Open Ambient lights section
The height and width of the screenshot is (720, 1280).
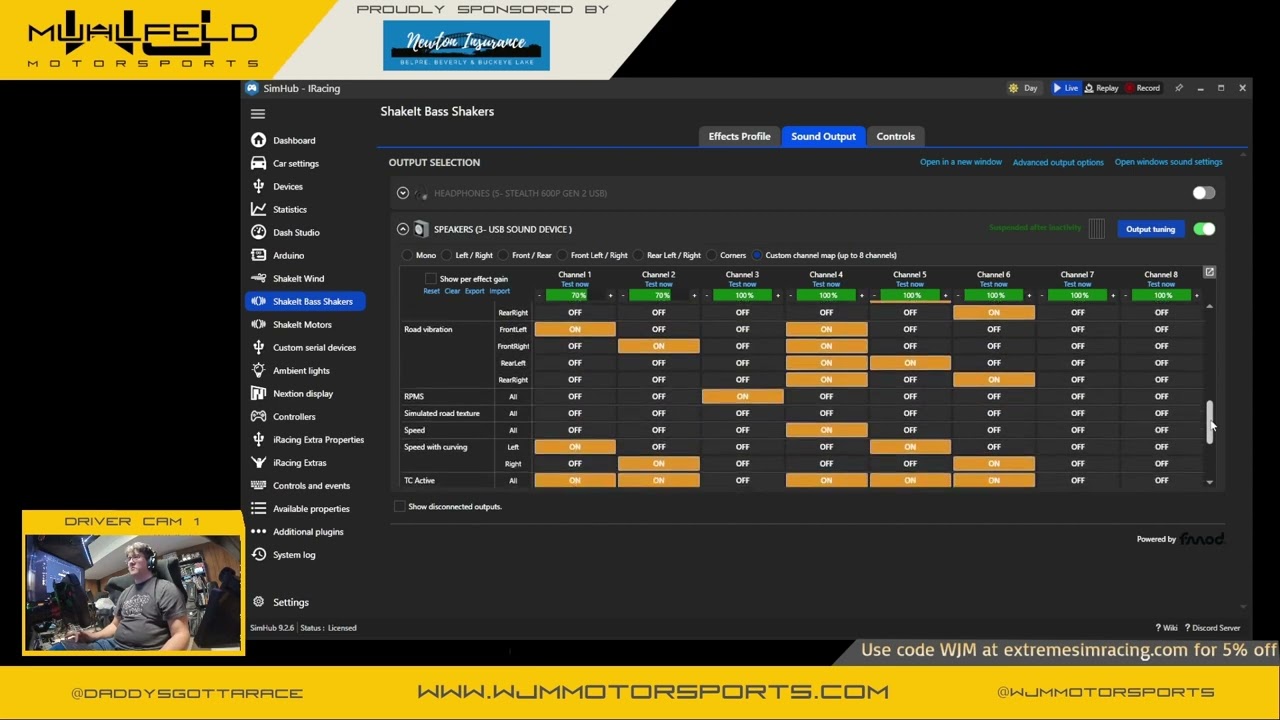coord(301,371)
